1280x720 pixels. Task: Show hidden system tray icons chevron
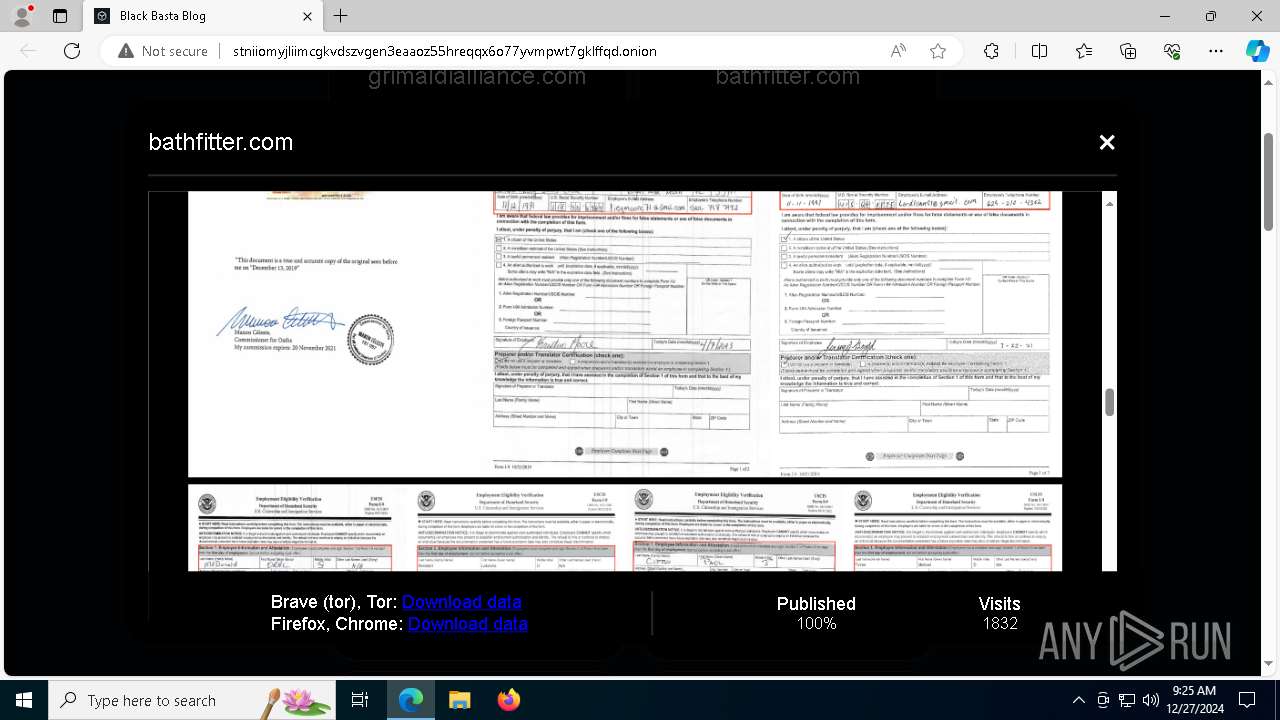click(1078, 700)
